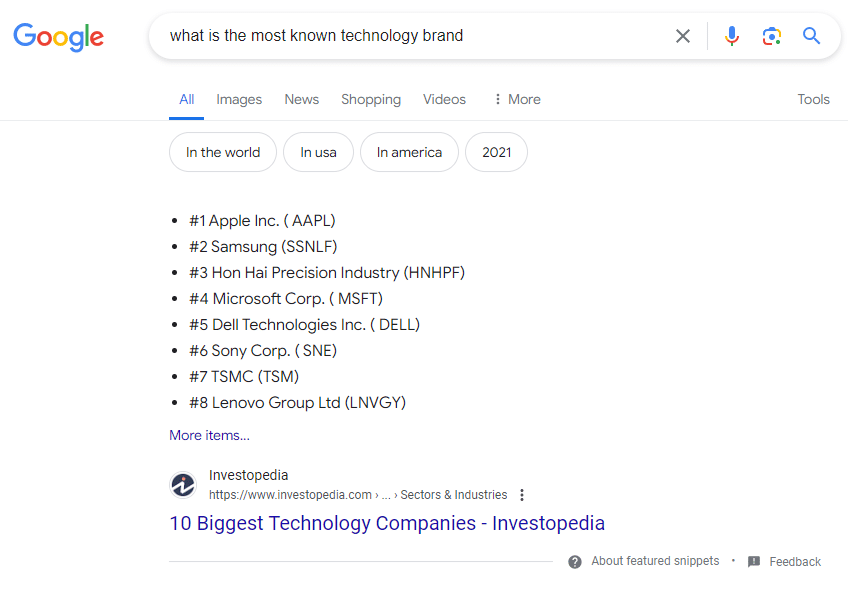Image resolution: width=848 pixels, height=600 pixels.
Task: Open Google Lens image search icon
Action: tap(771, 36)
